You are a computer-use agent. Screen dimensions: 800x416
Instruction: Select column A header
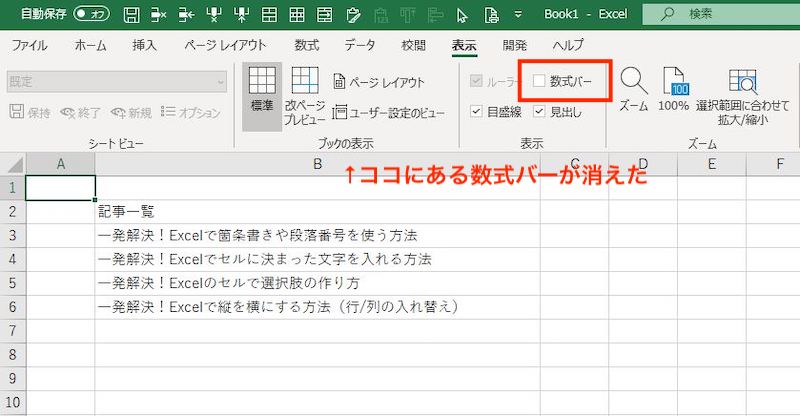(x=61, y=164)
